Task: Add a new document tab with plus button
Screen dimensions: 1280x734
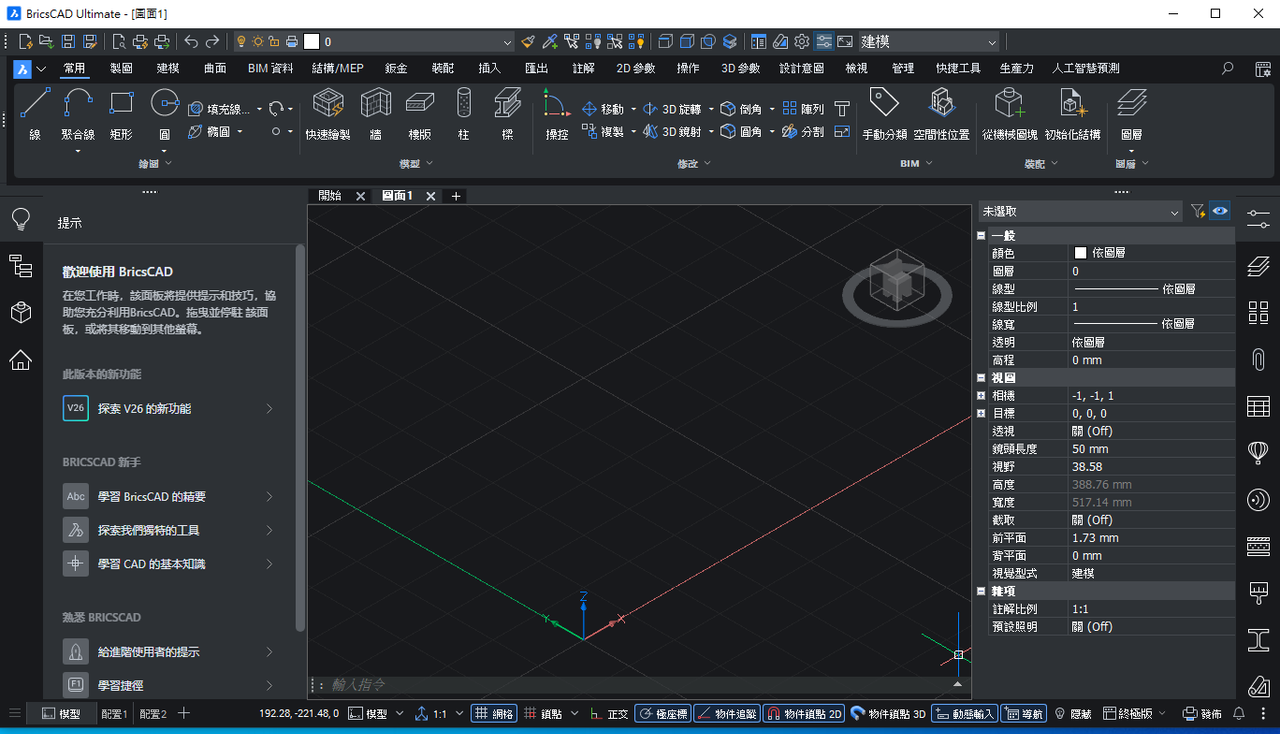Action: [456, 196]
